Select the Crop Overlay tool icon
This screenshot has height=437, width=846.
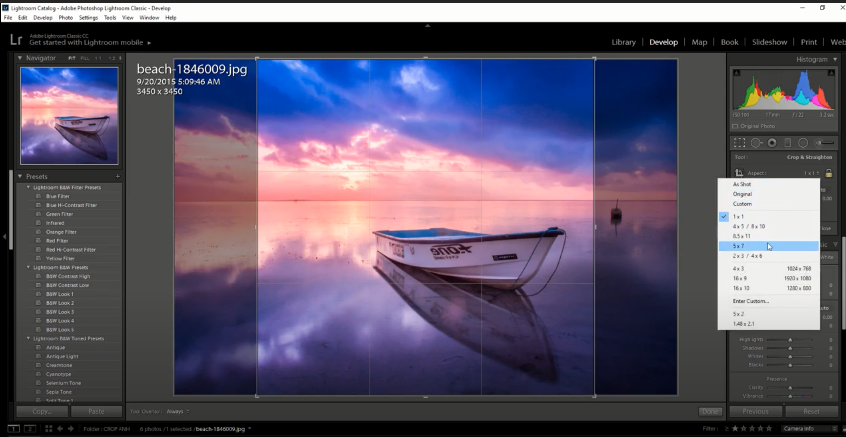click(x=739, y=143)
